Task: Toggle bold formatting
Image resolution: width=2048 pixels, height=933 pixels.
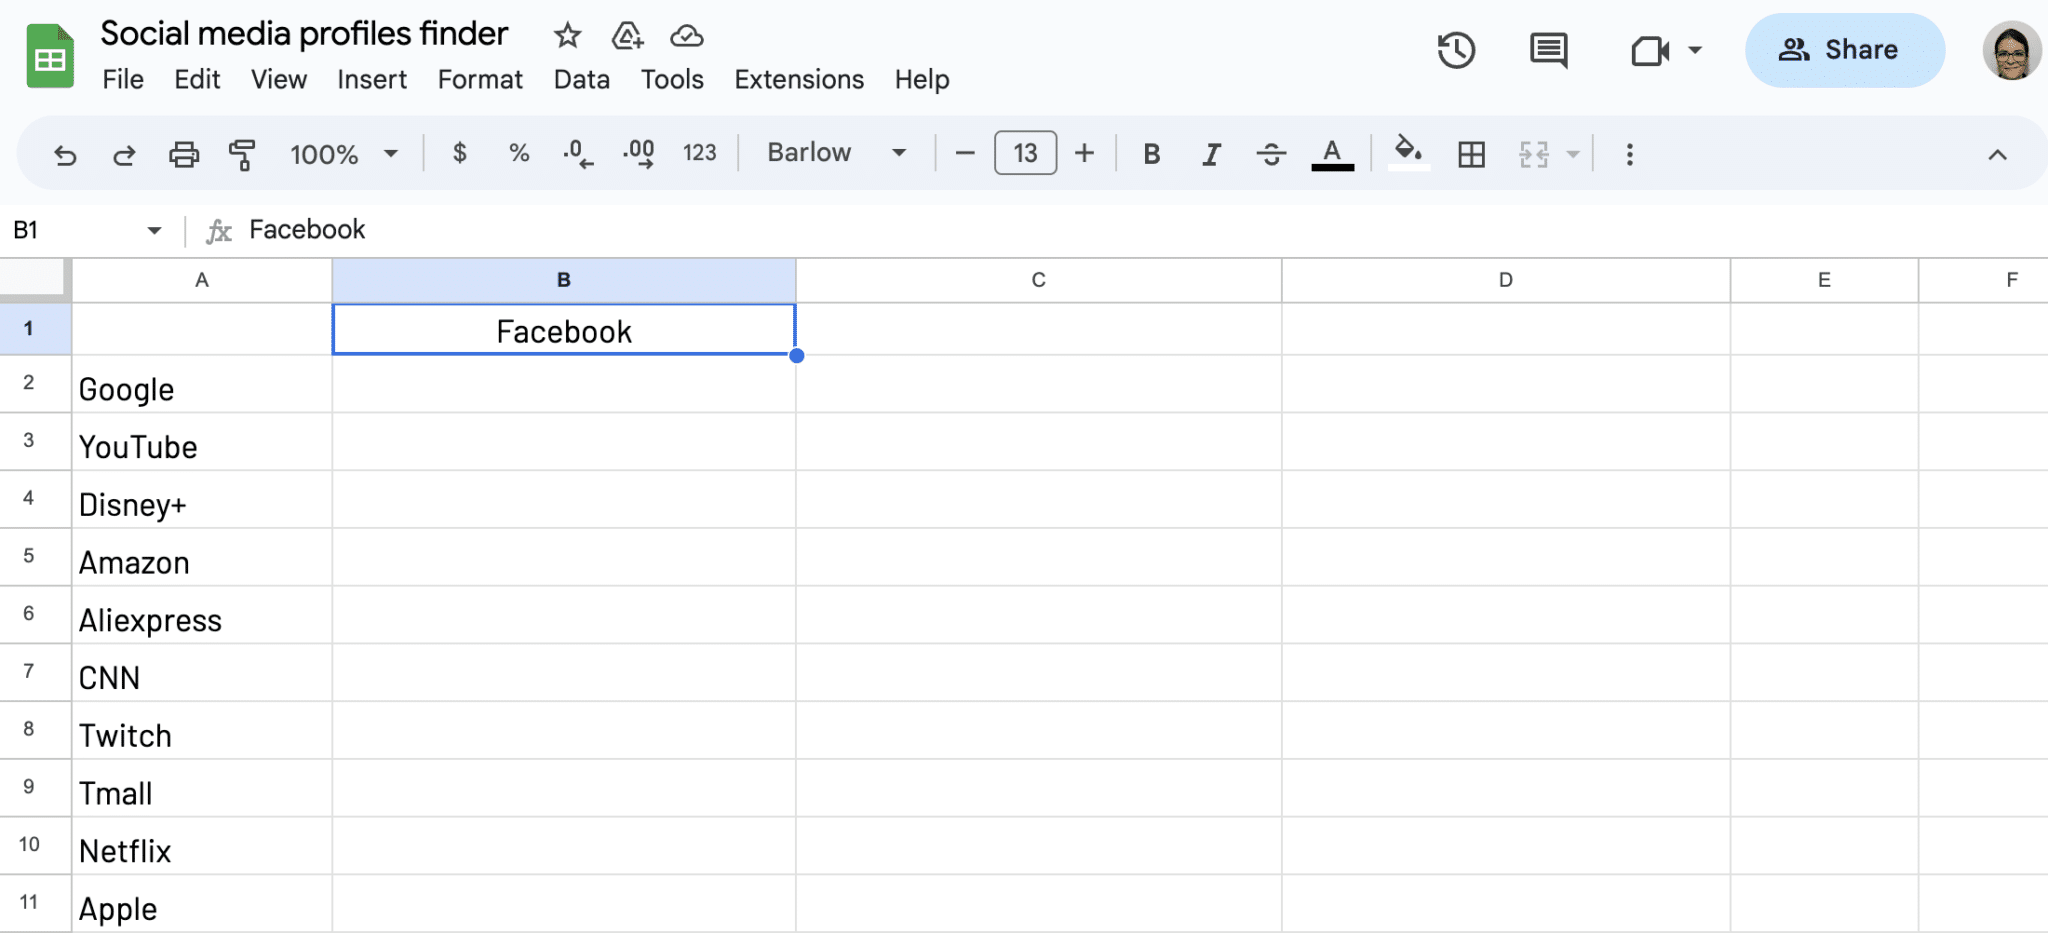Action: 1151,154
